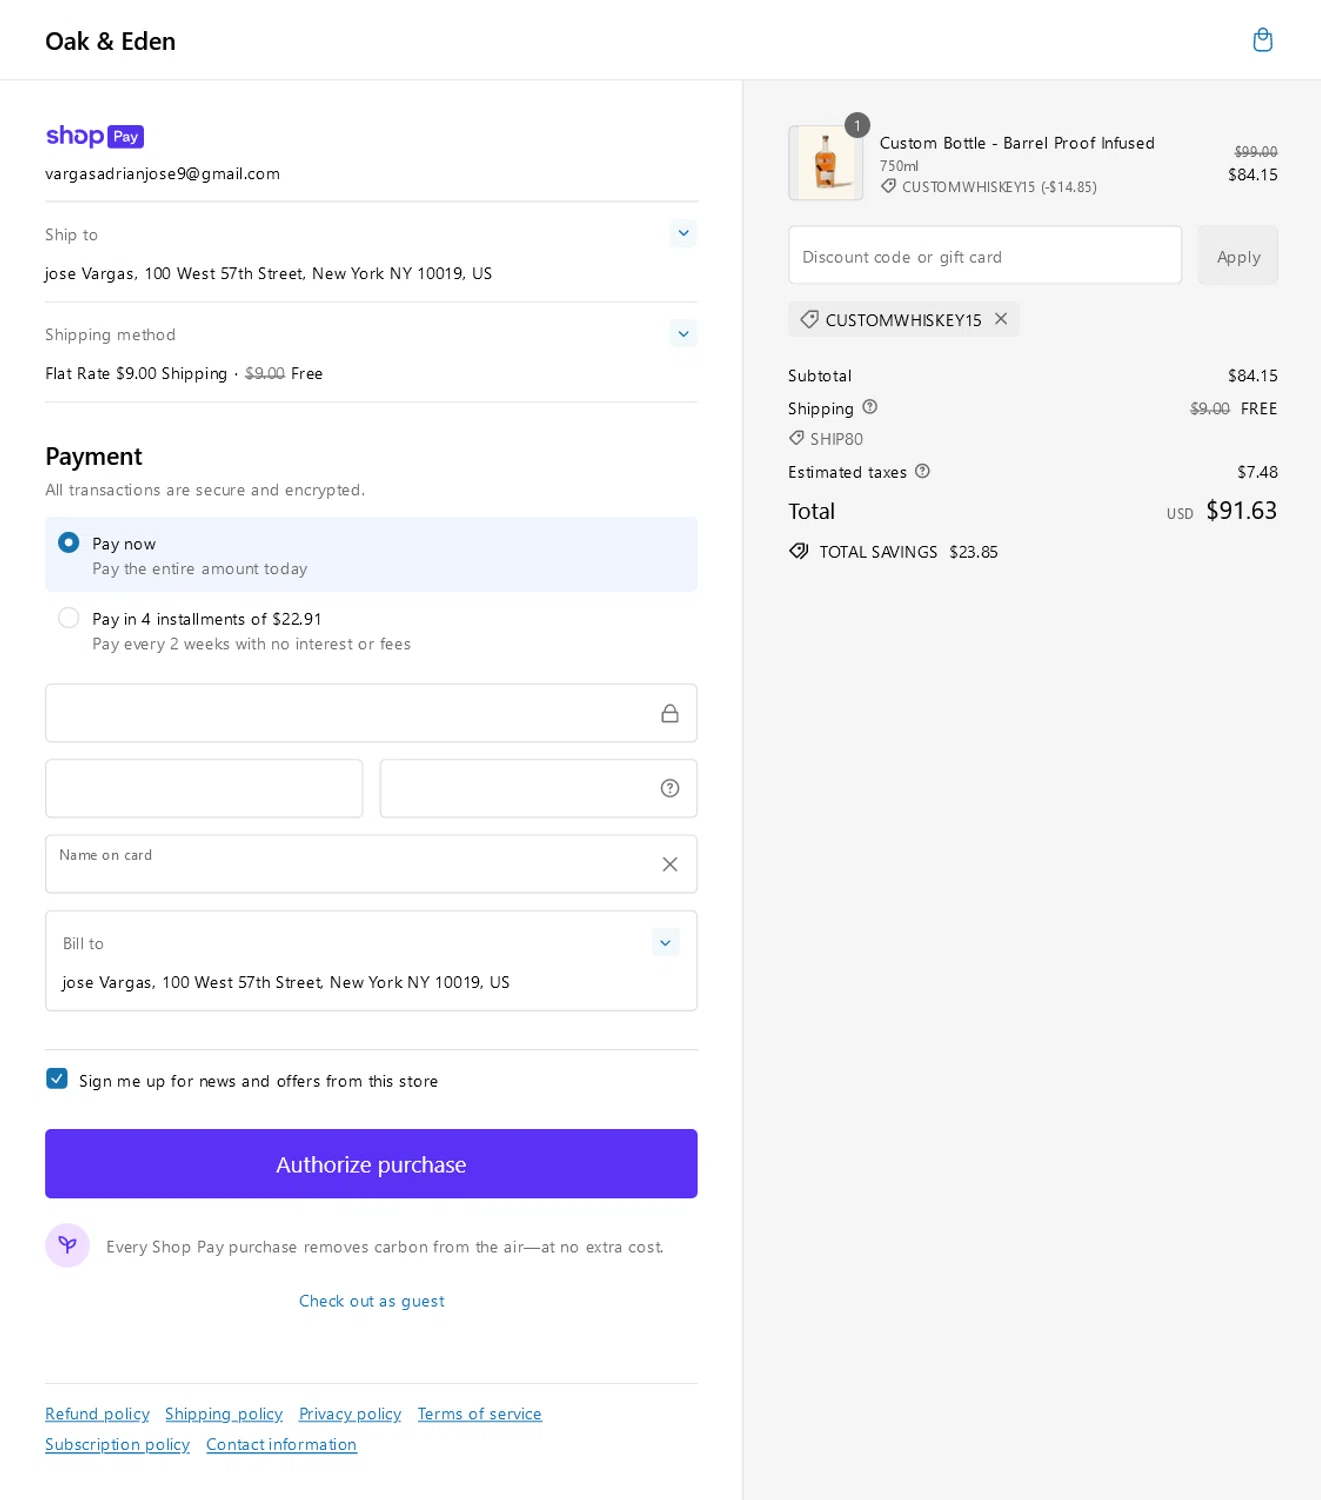Screen dimensions: 1321x1500
Task: Click the Custom Bottle - Barrel Proof Infused title
Action: 1017,143
